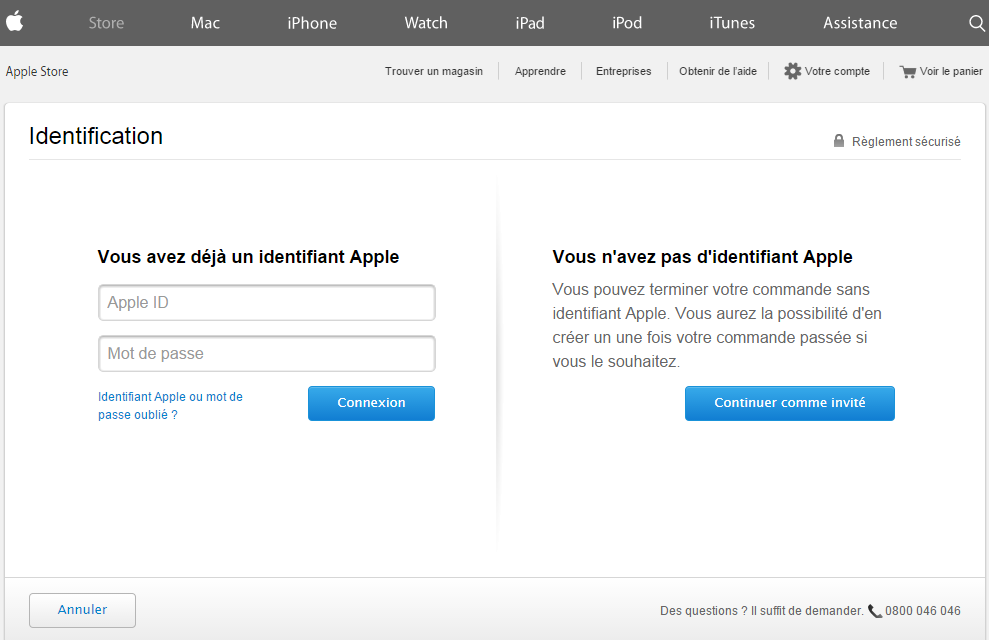
Task: Focus the Mot de passe field
Action: [267, 354]
